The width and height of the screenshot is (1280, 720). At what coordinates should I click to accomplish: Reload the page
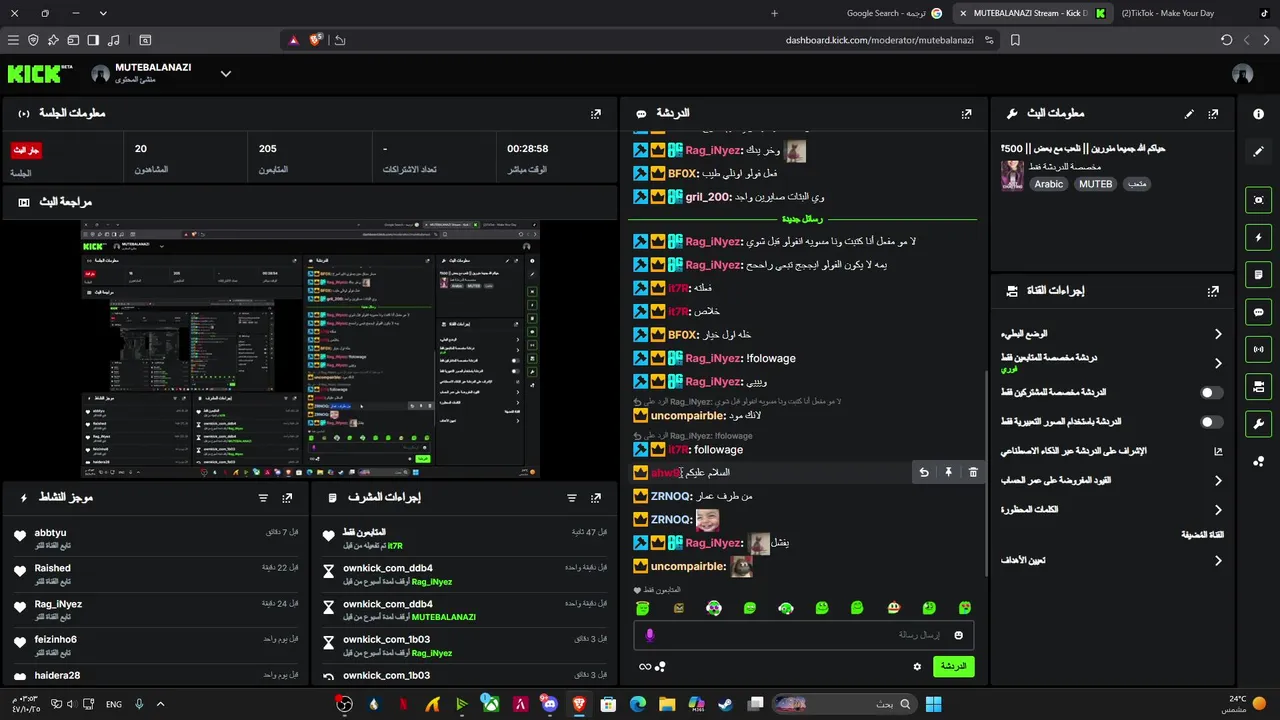tap(1227, 40)
